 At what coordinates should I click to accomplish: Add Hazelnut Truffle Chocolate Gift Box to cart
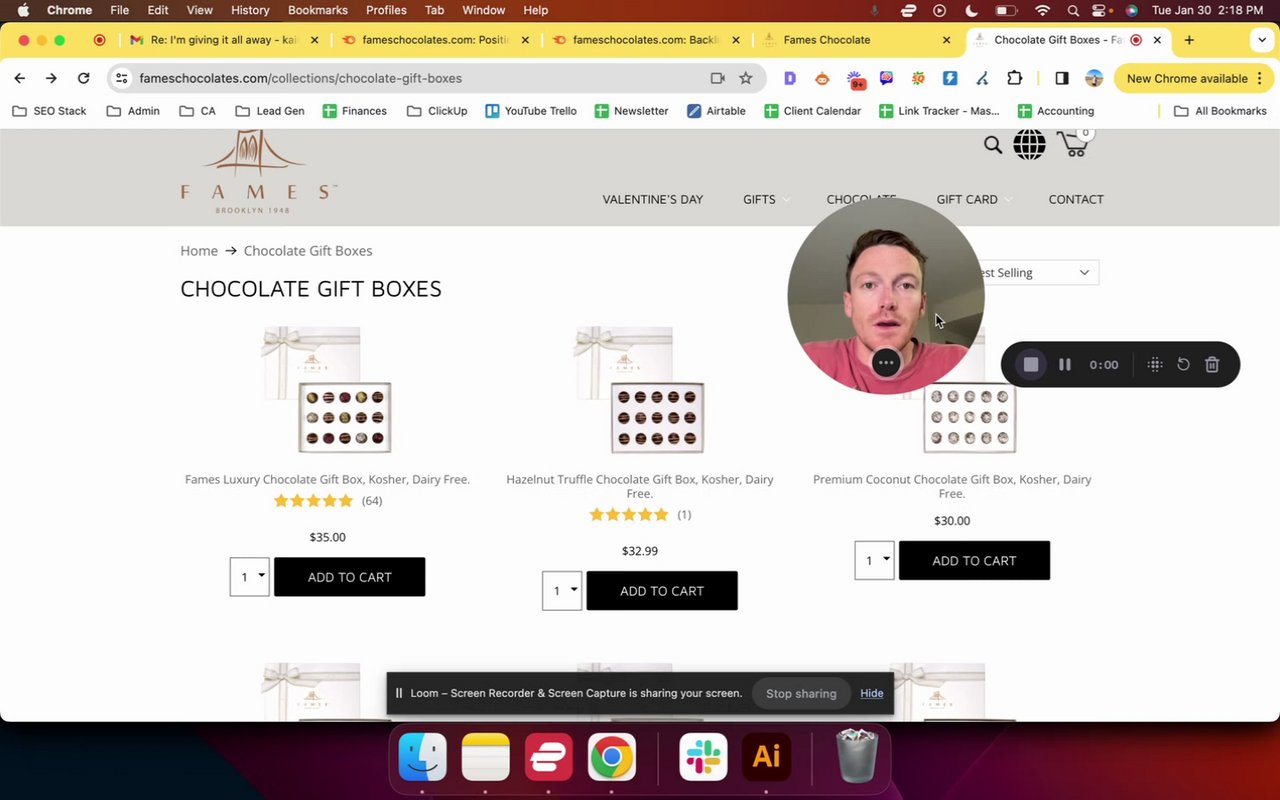pyautogui.click(x=662, y=591)
